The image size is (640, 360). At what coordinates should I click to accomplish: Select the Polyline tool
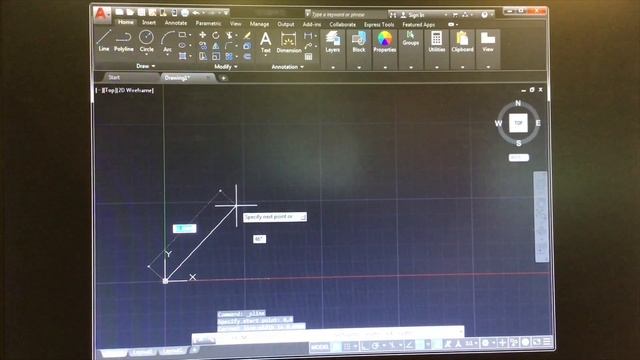point(123,41)
